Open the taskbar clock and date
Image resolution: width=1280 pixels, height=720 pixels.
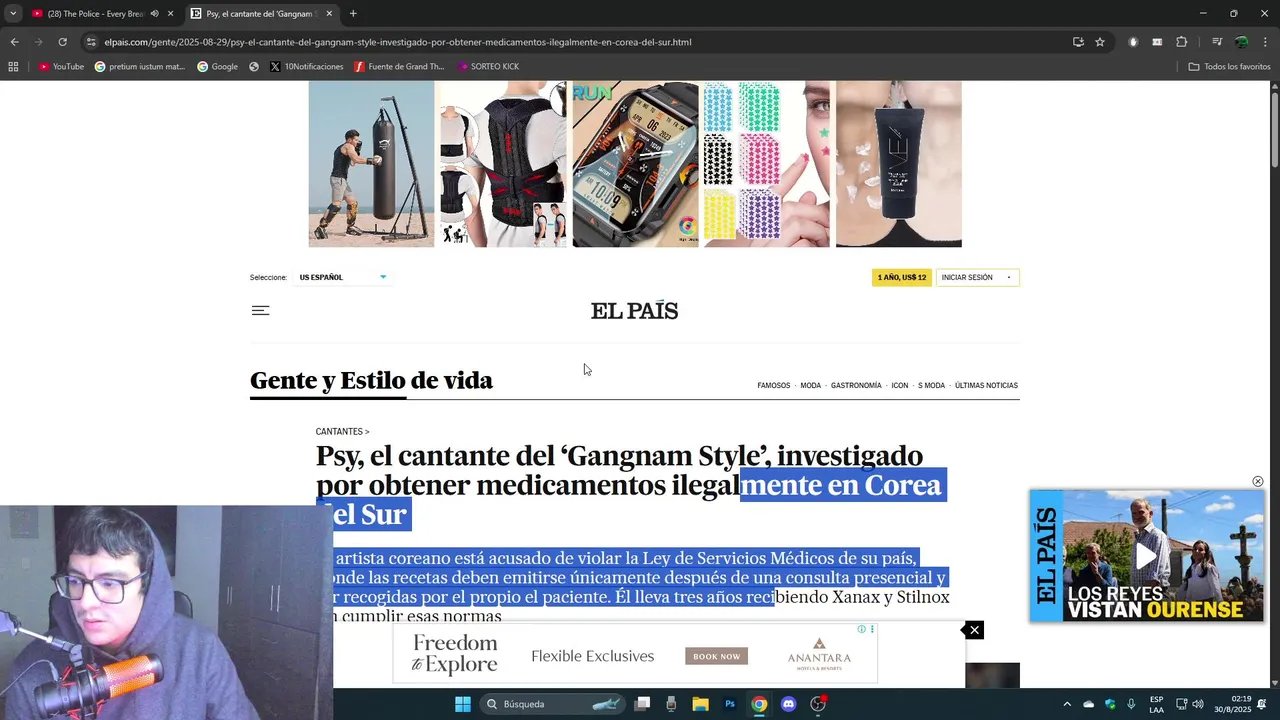tap(1232, 704)
